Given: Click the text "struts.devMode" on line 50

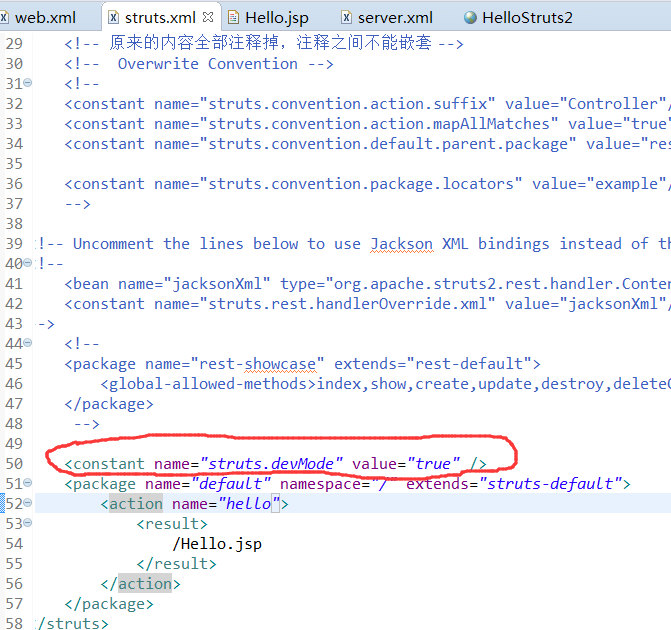Looking at the screenshot, I should [271, 464].
